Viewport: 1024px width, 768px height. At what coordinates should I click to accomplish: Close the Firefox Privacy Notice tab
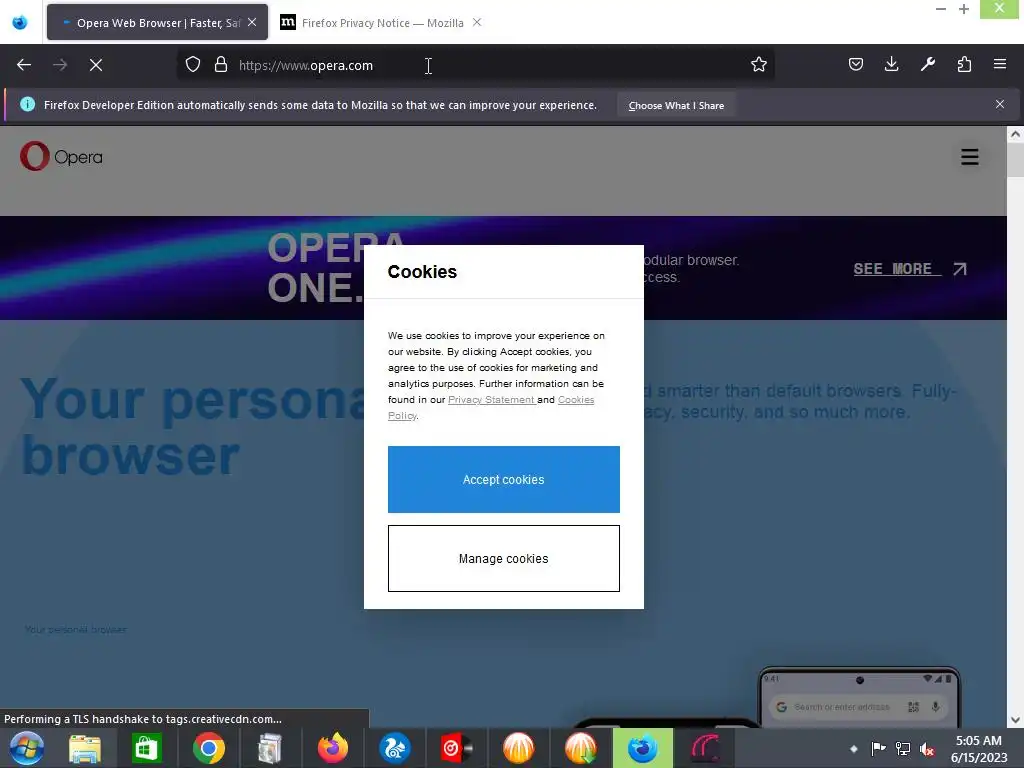coord(477,22)
